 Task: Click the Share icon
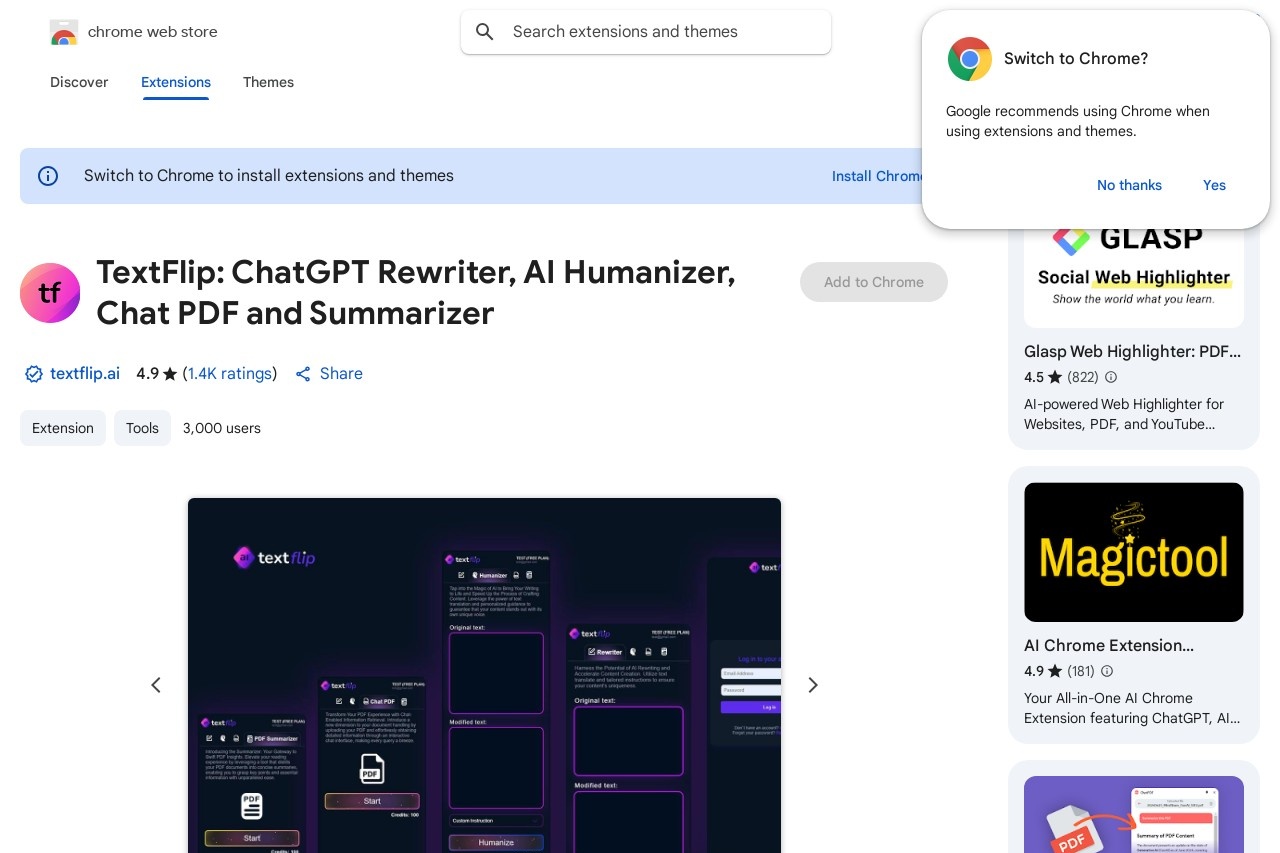pyautogui.click(x=303, y=374)
